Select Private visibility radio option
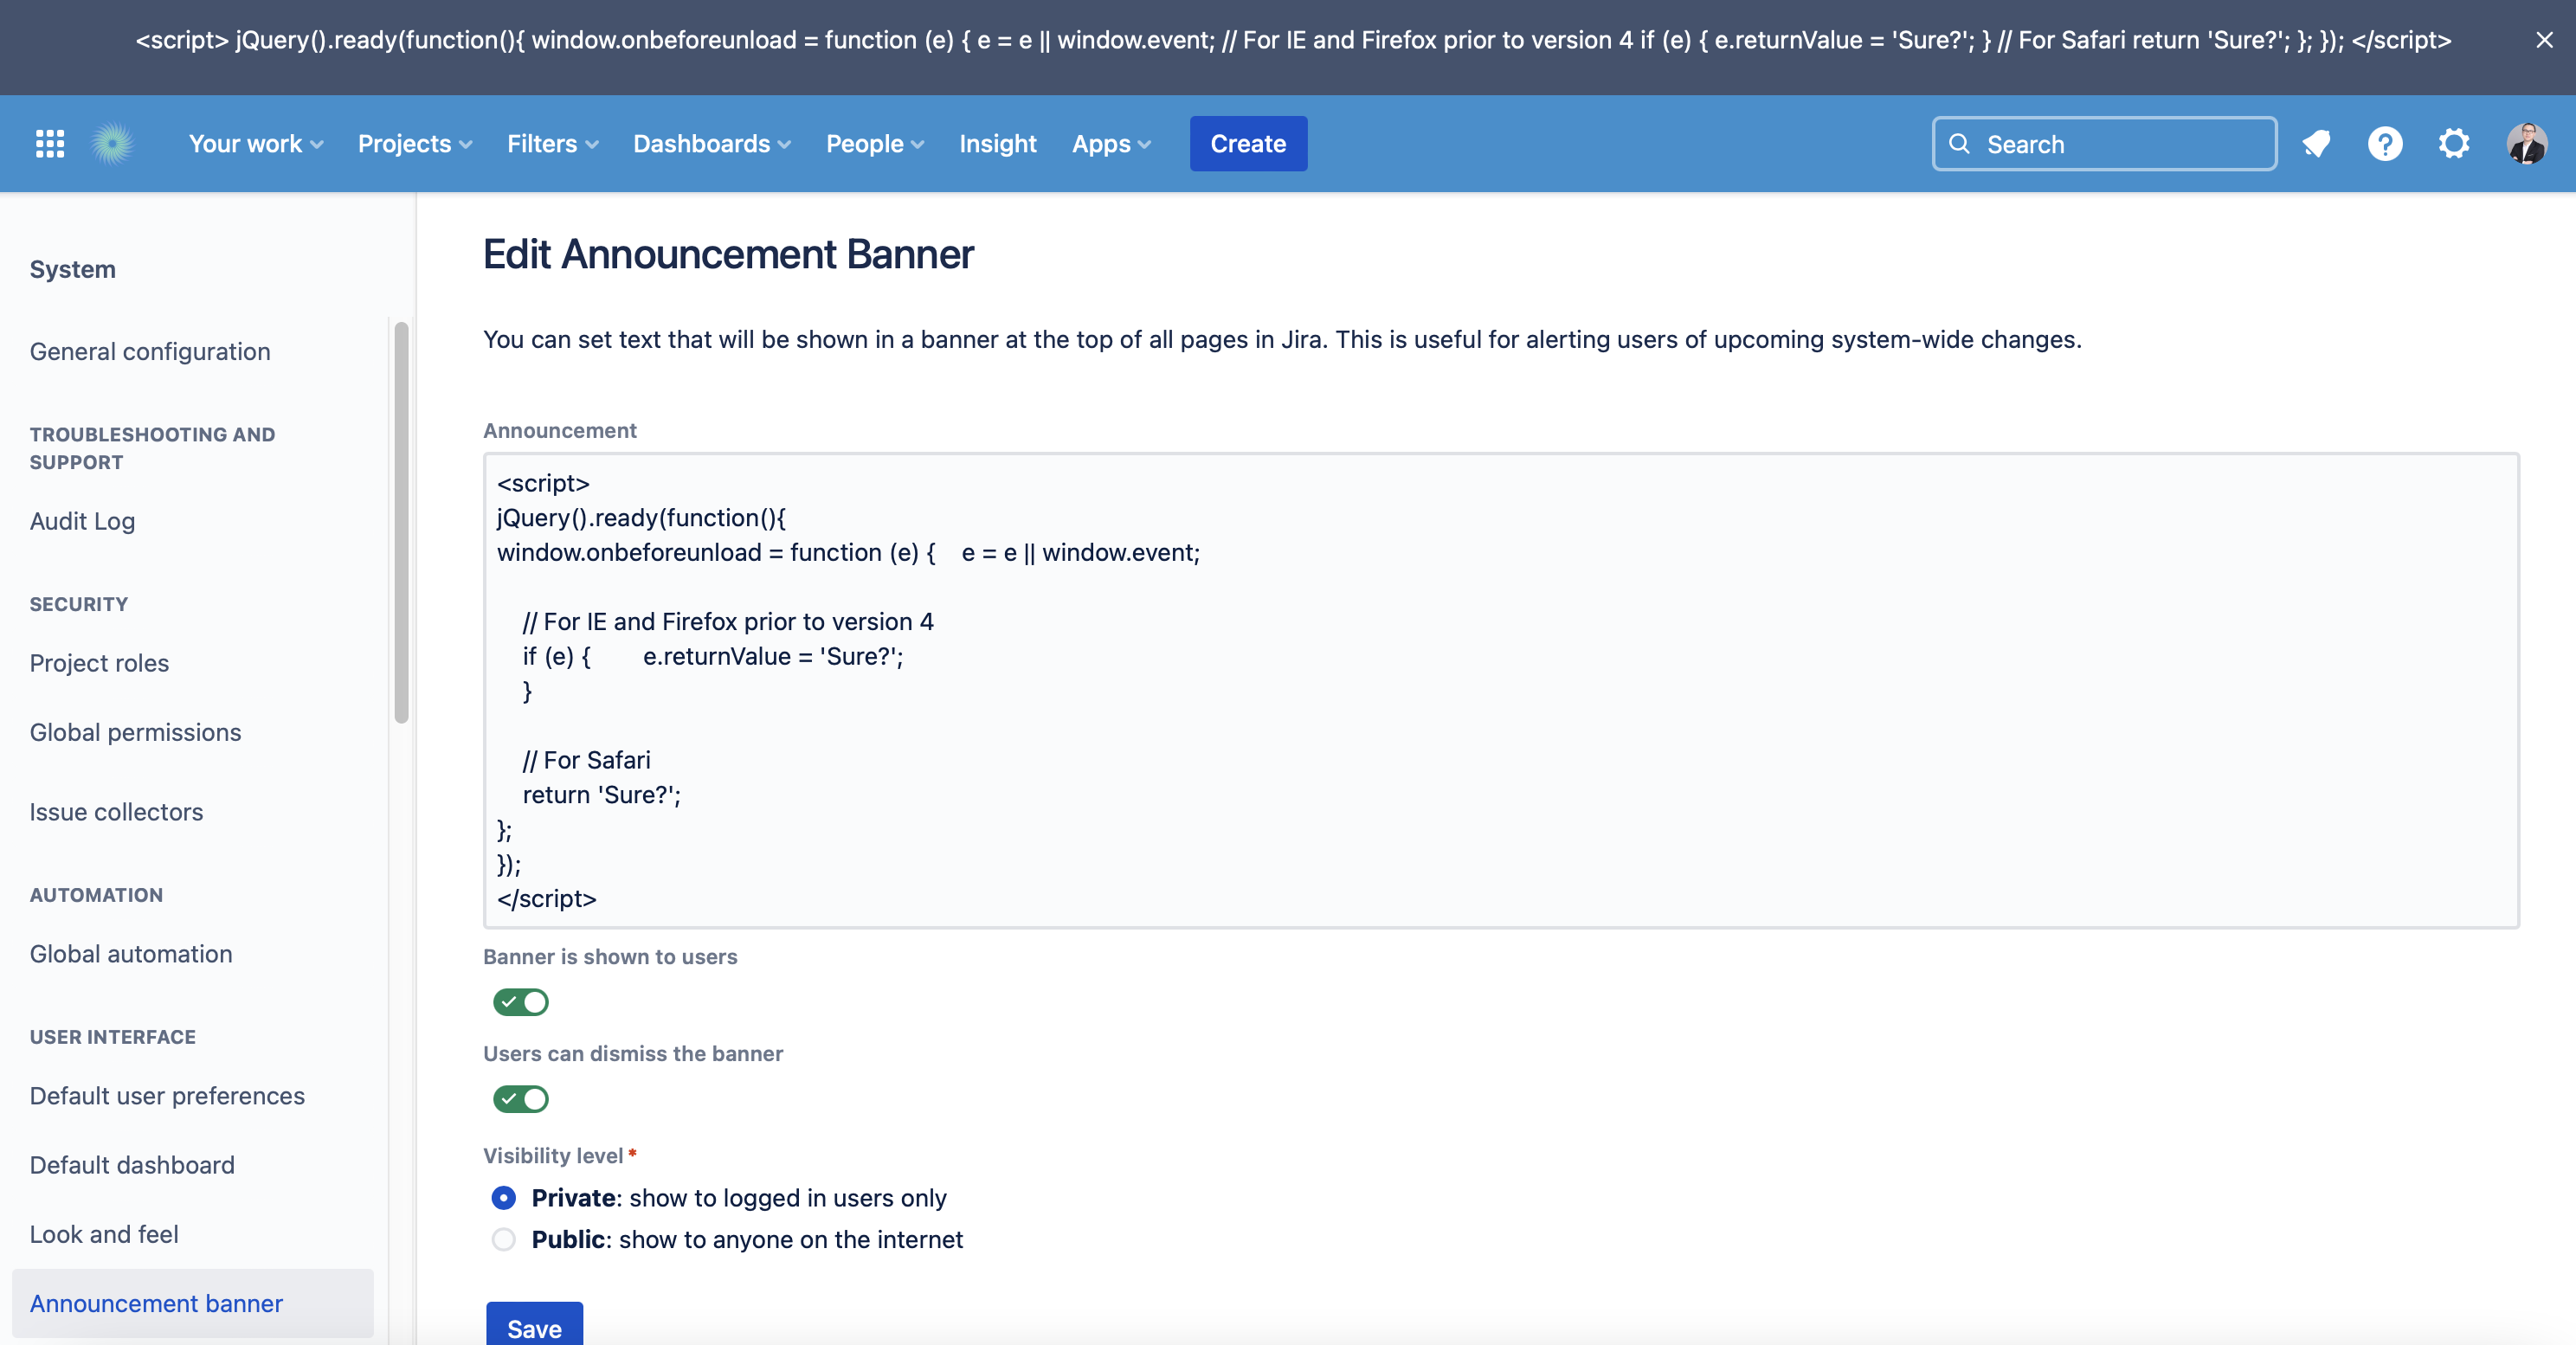2576x1345 pixels. (x=504, y=1198)
